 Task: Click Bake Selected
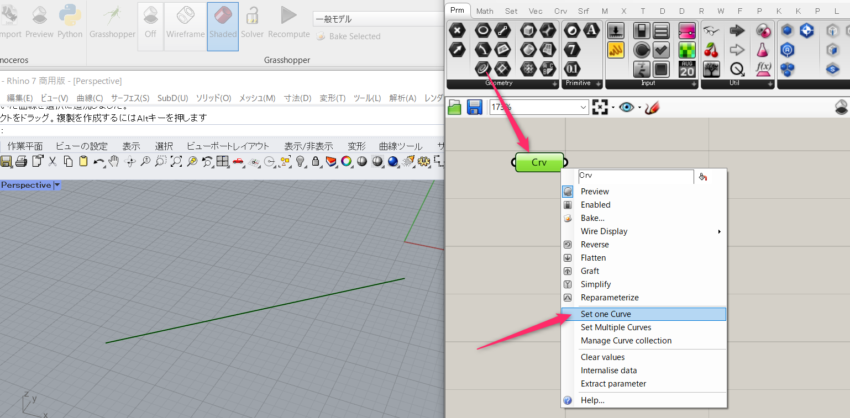pyautogui.click(x=348, y=36)
